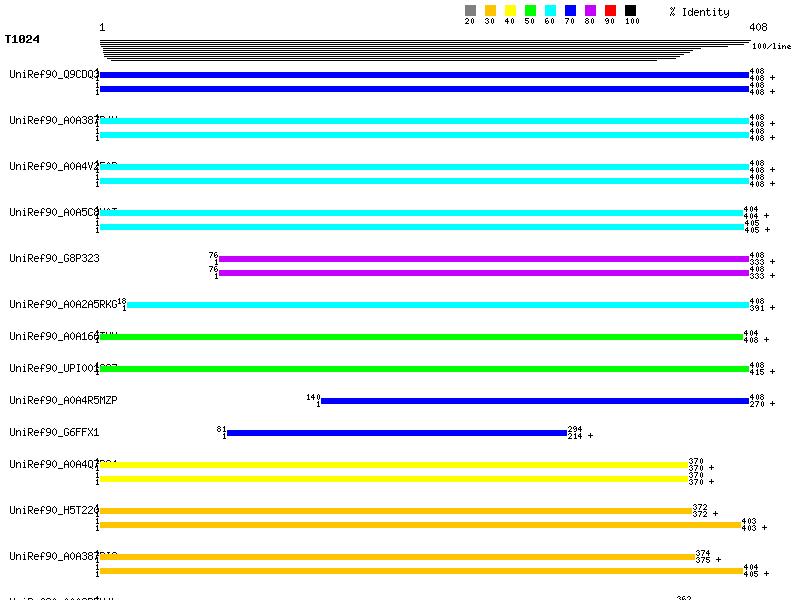Click the upper purple G8P323 alignment bar
800x600 pixels.
[x=483, y=259]
